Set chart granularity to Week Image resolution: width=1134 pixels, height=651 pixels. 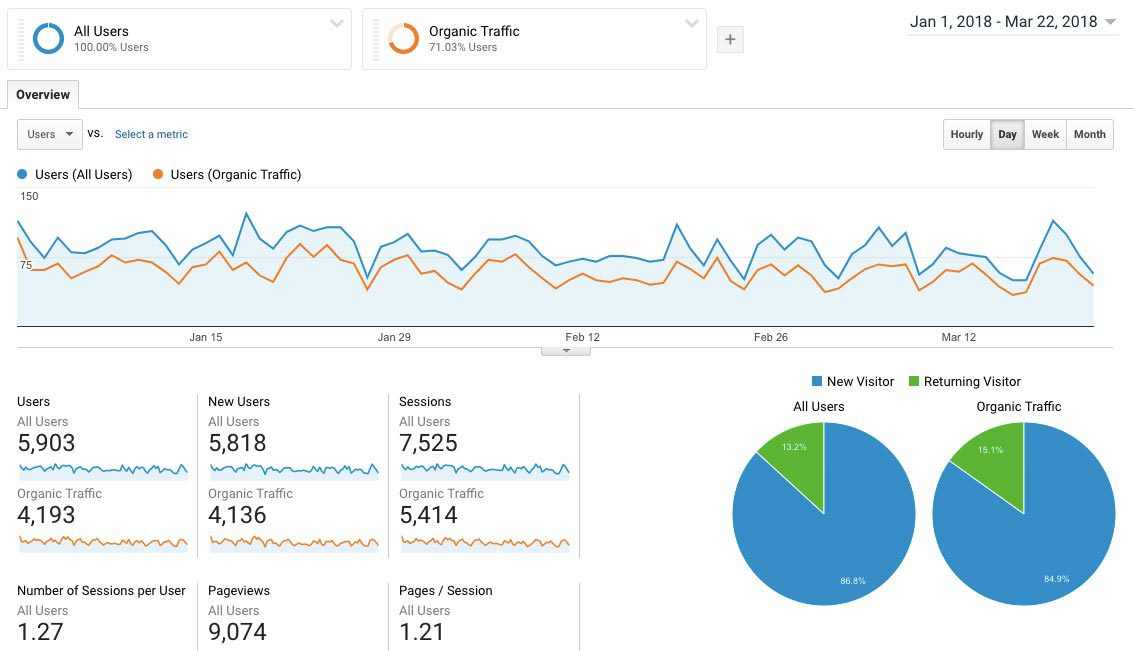[x=1045, y=135]
